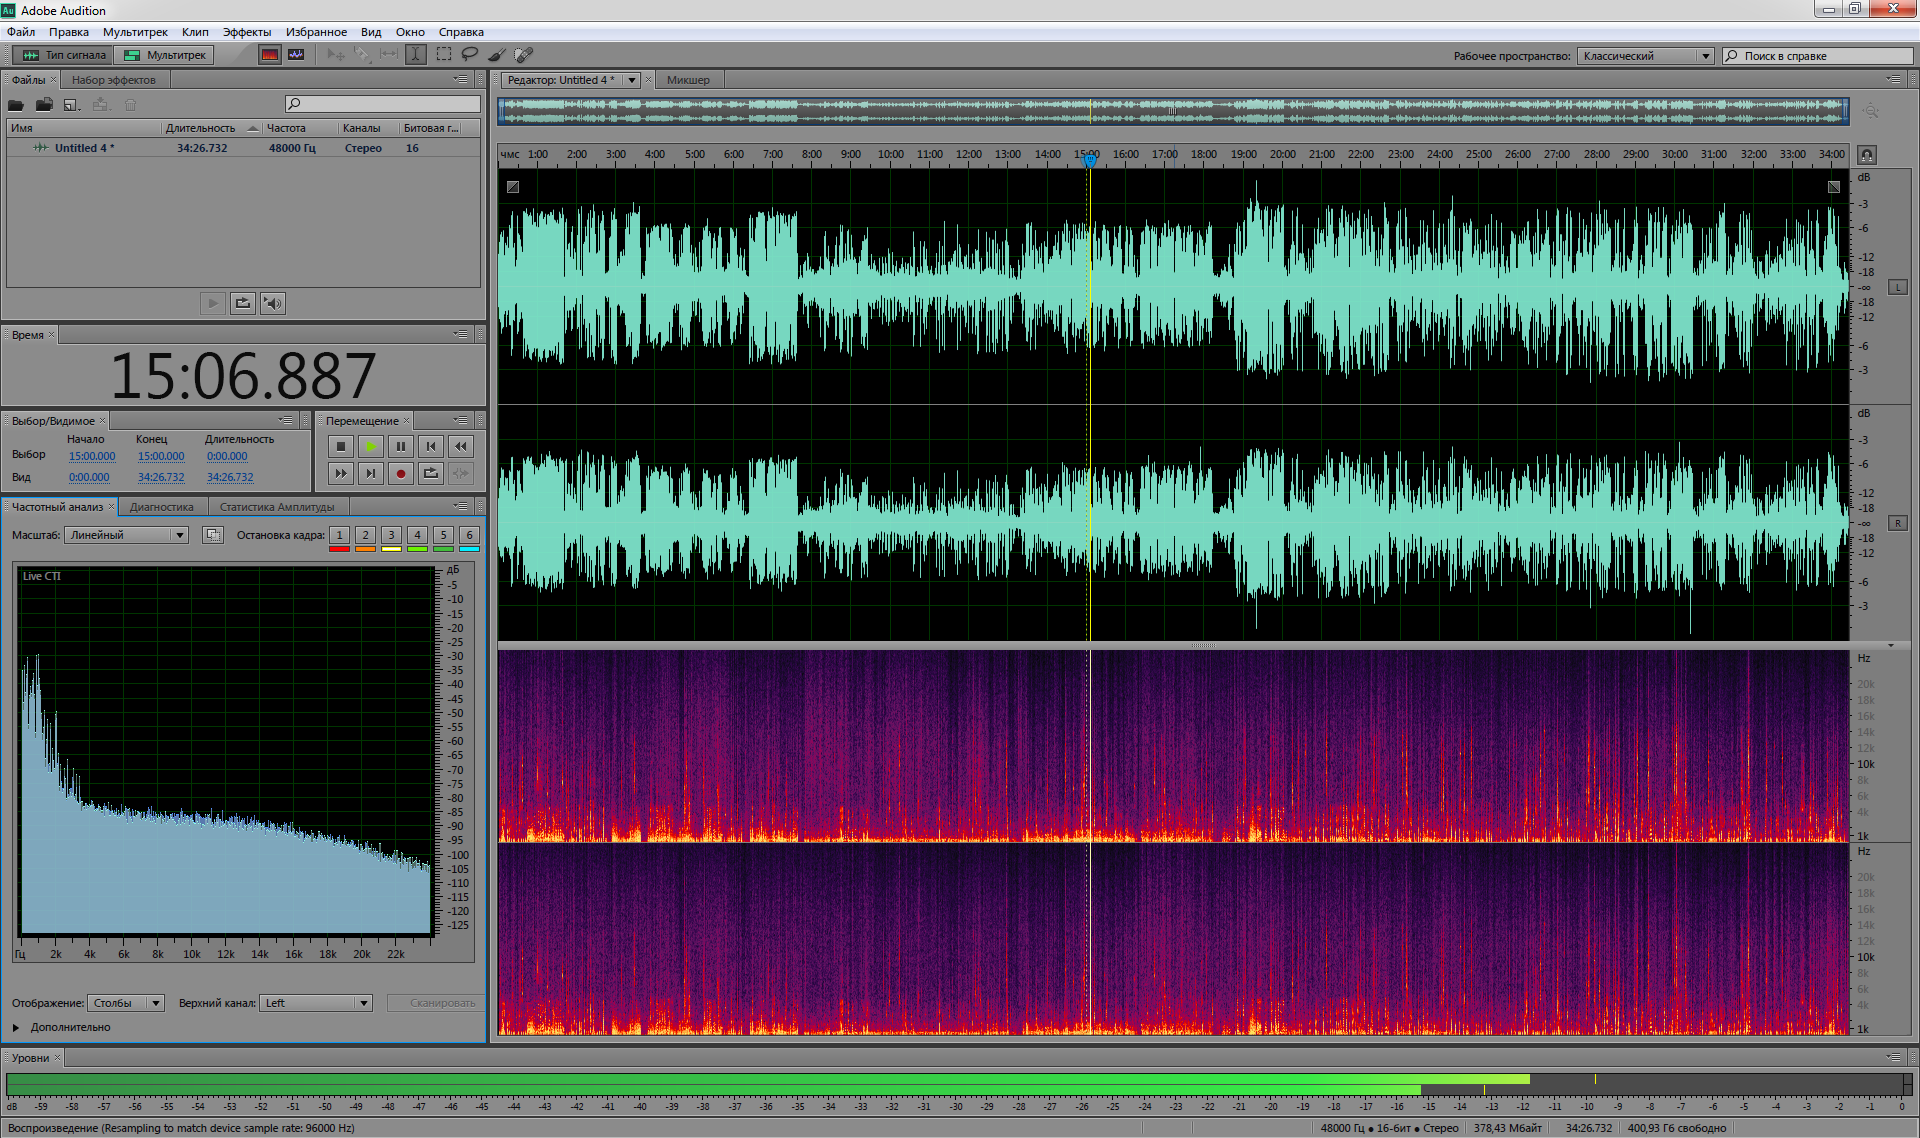Click the Pause playback button

point(400,447)
